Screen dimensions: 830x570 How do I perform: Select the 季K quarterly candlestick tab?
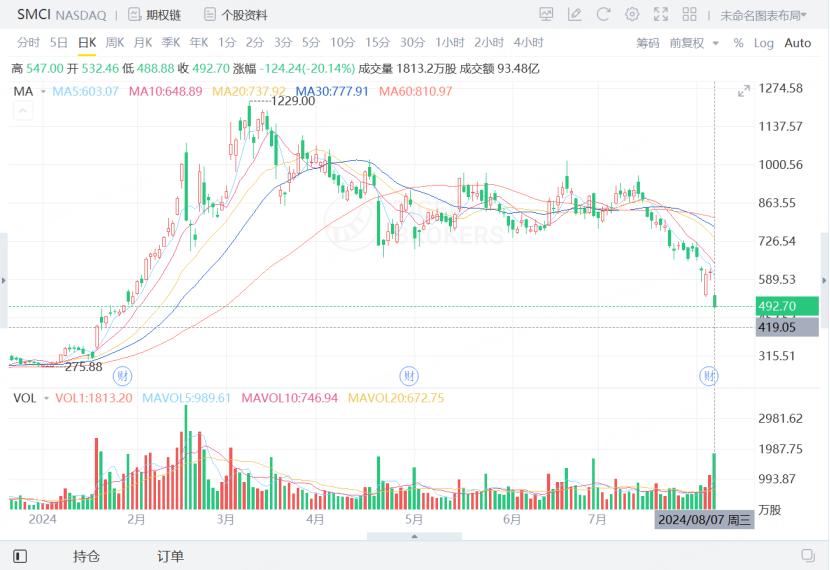(171, 42)
